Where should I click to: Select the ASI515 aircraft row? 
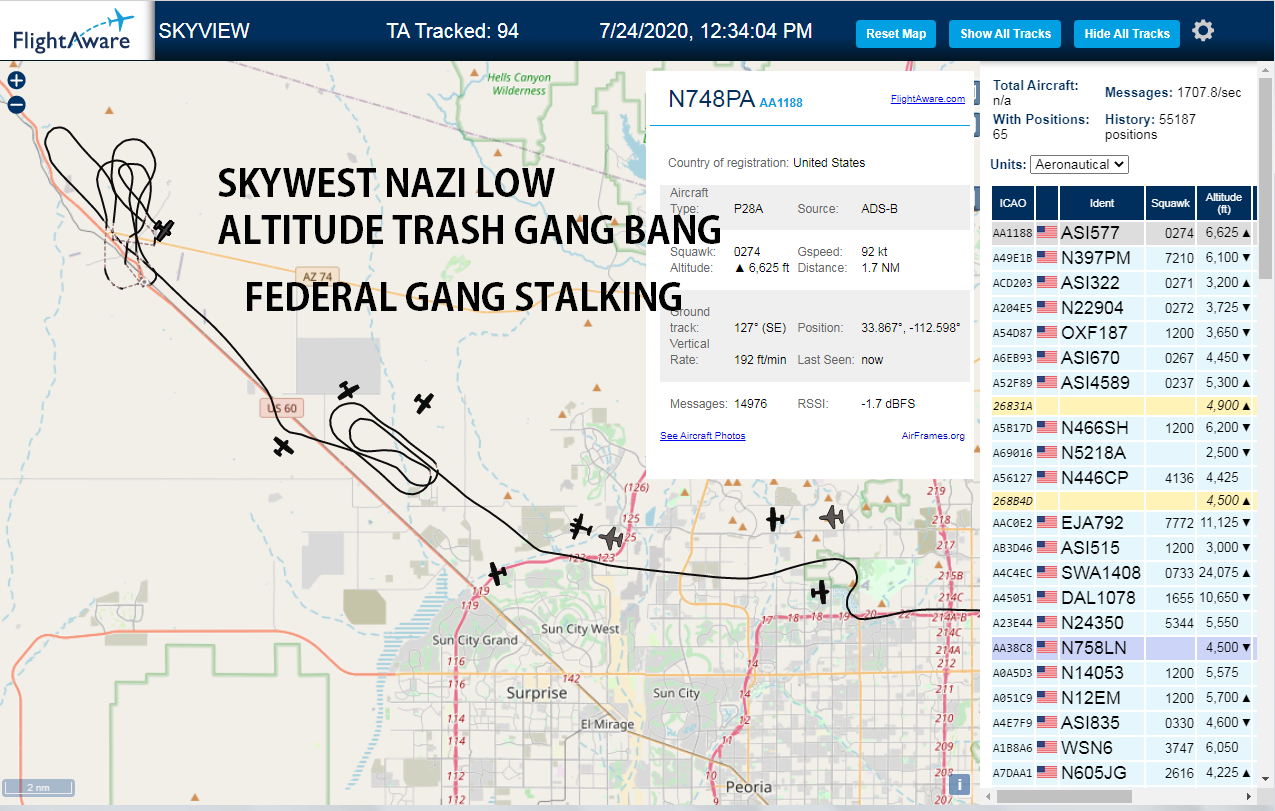click(1122, 548)
